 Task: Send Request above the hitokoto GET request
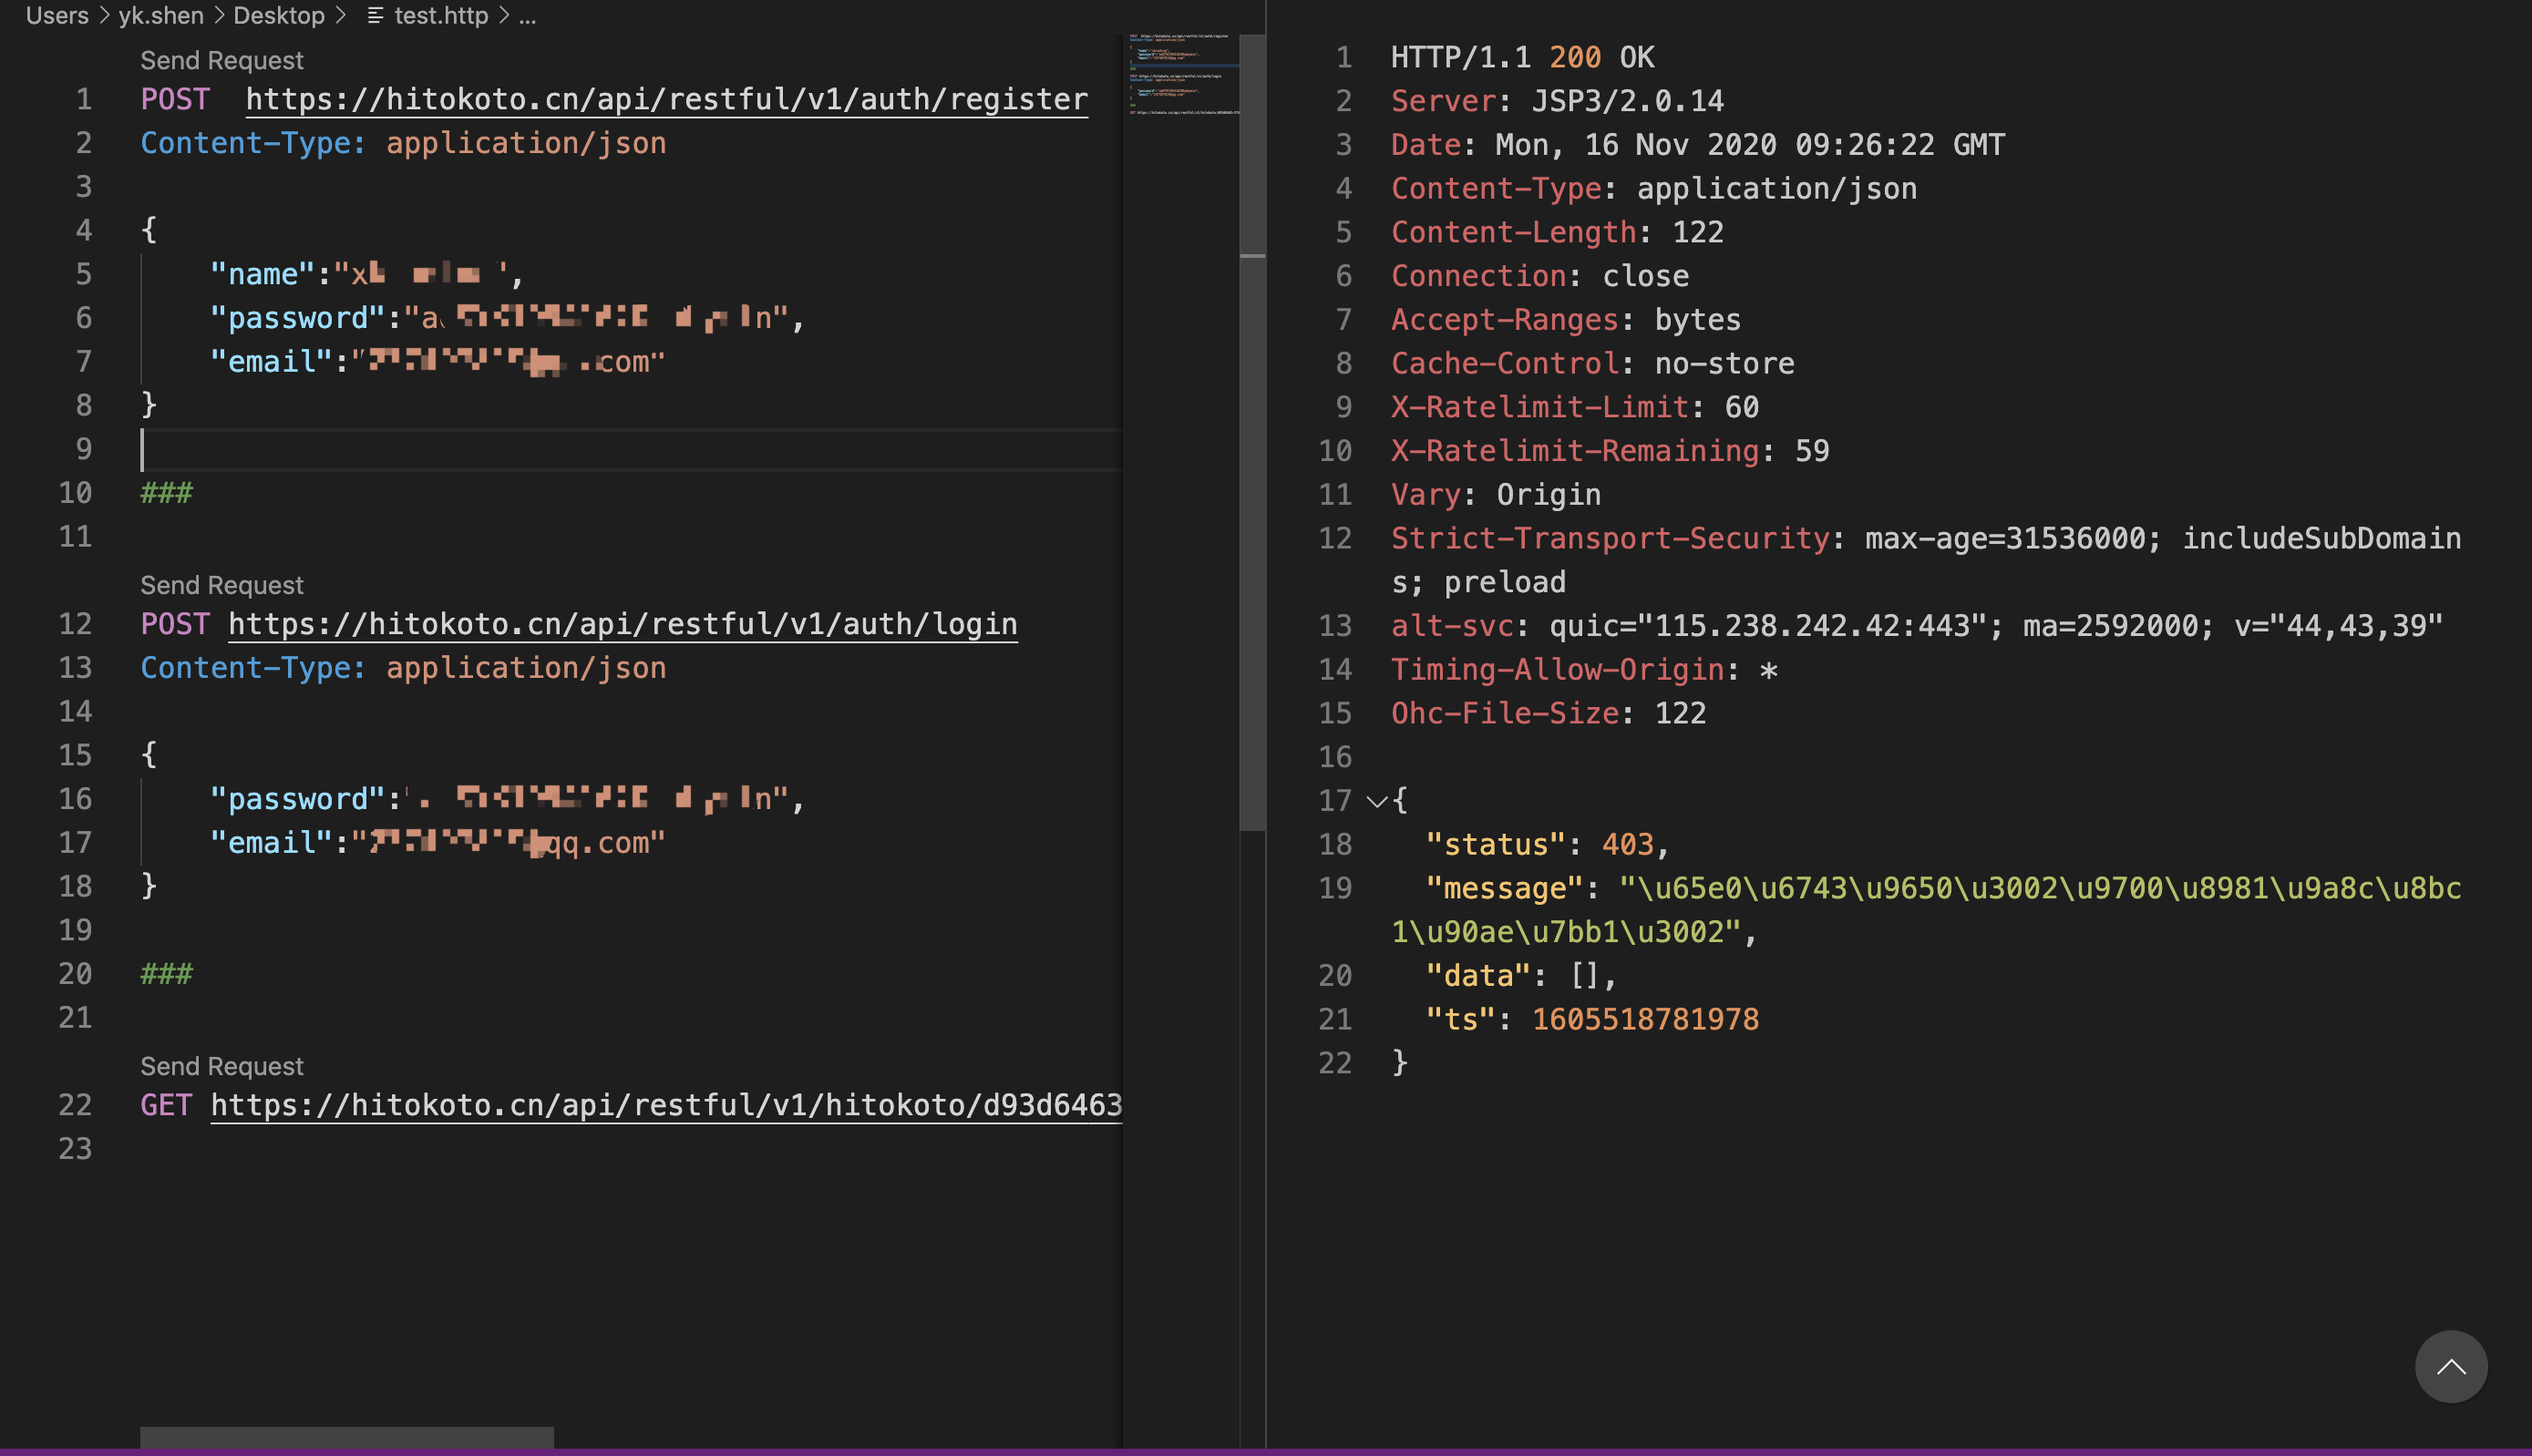(221, 1065)
